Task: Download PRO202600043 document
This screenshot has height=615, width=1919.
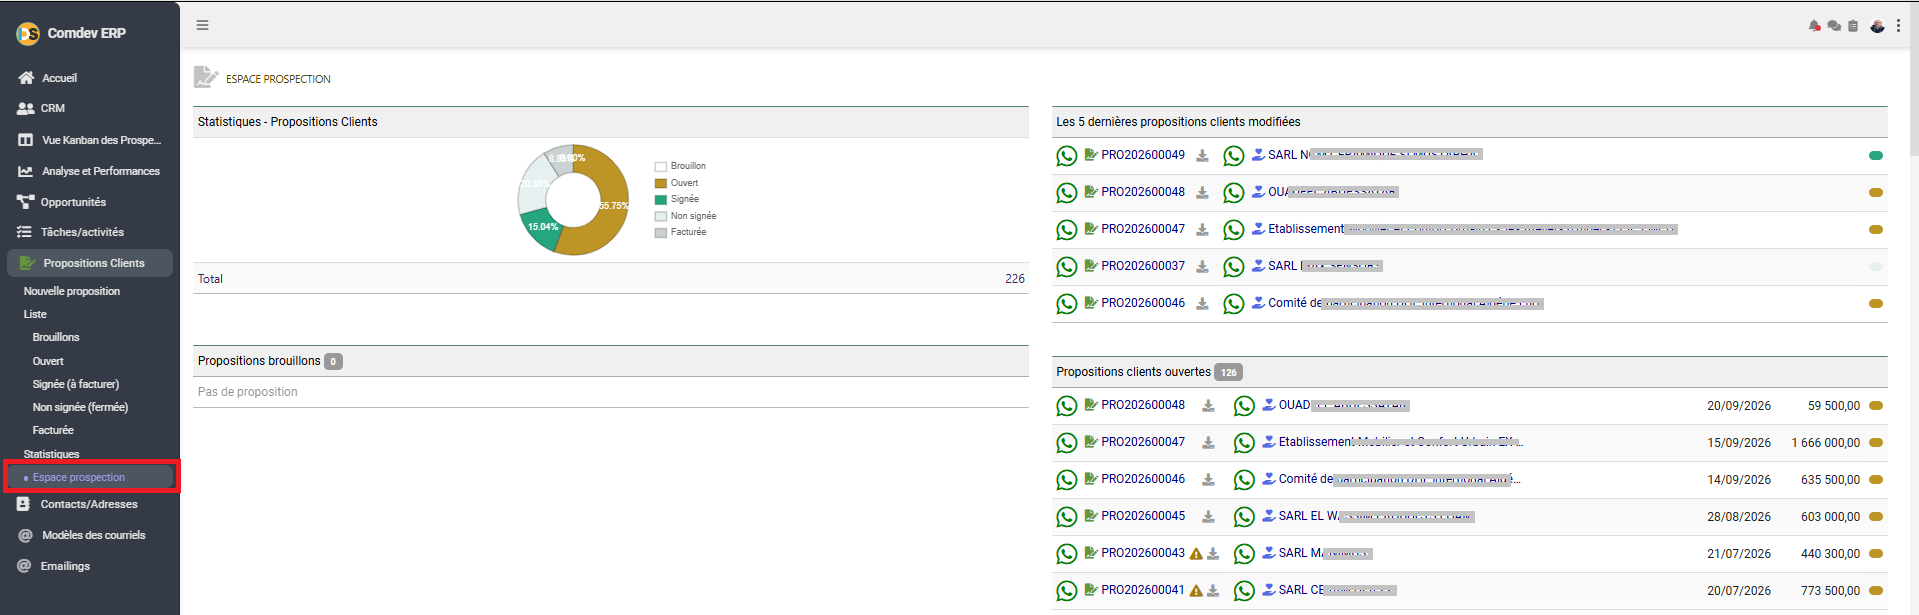Action: pos(1213,554)
